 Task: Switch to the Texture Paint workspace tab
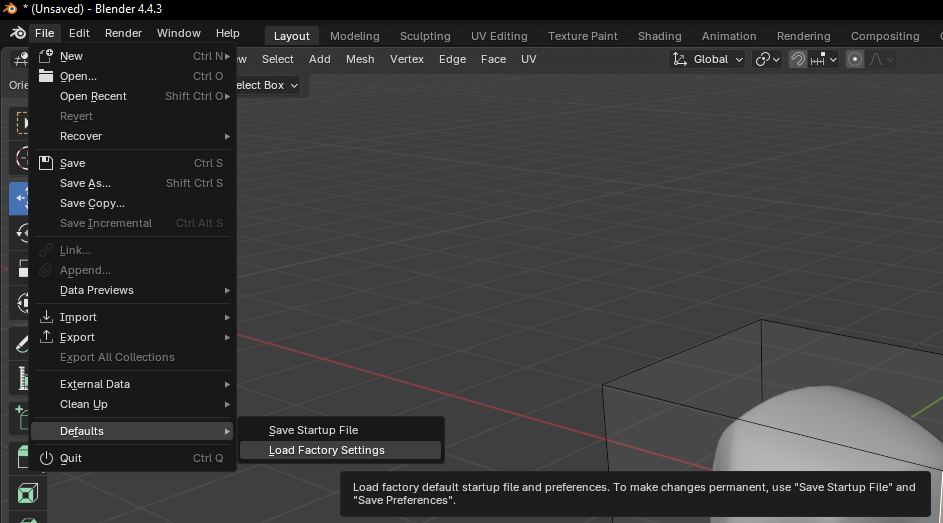coord(583,36)
